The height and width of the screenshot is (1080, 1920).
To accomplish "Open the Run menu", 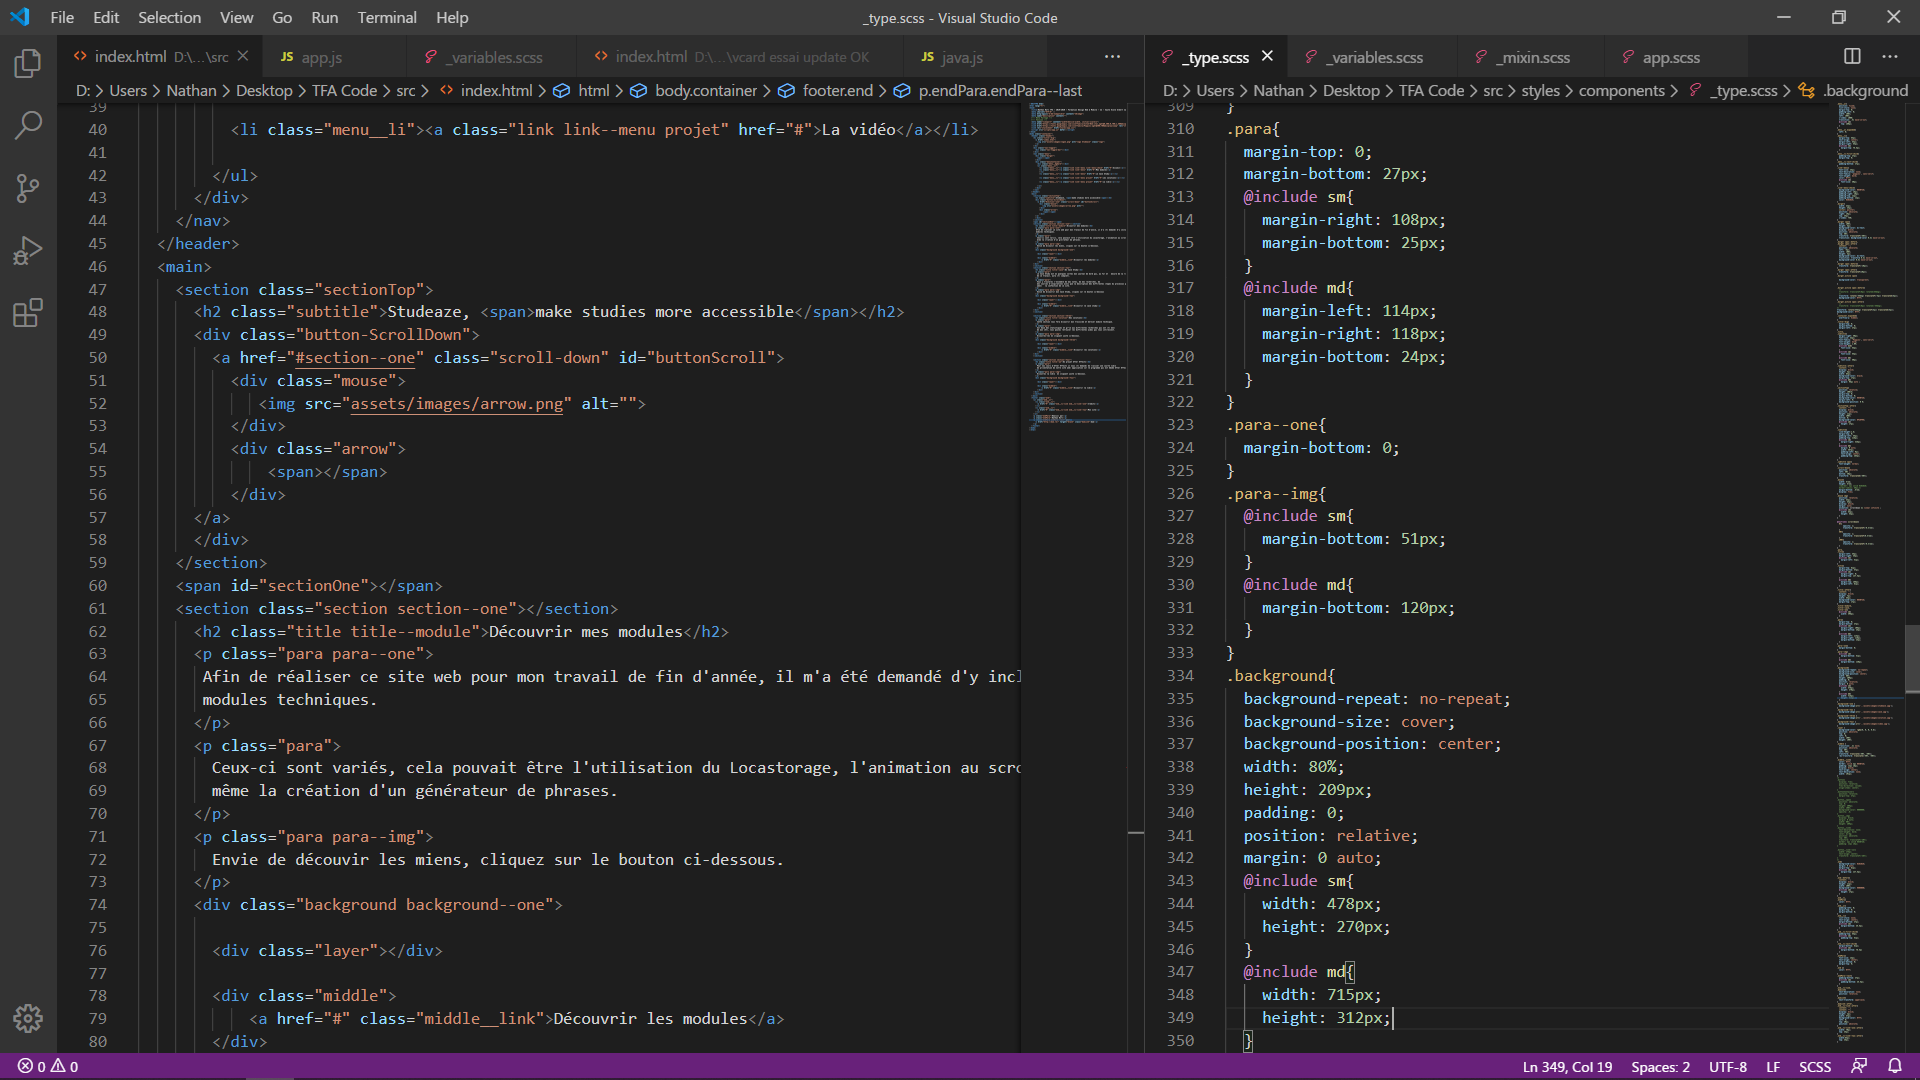I will [x=324, y=17].
